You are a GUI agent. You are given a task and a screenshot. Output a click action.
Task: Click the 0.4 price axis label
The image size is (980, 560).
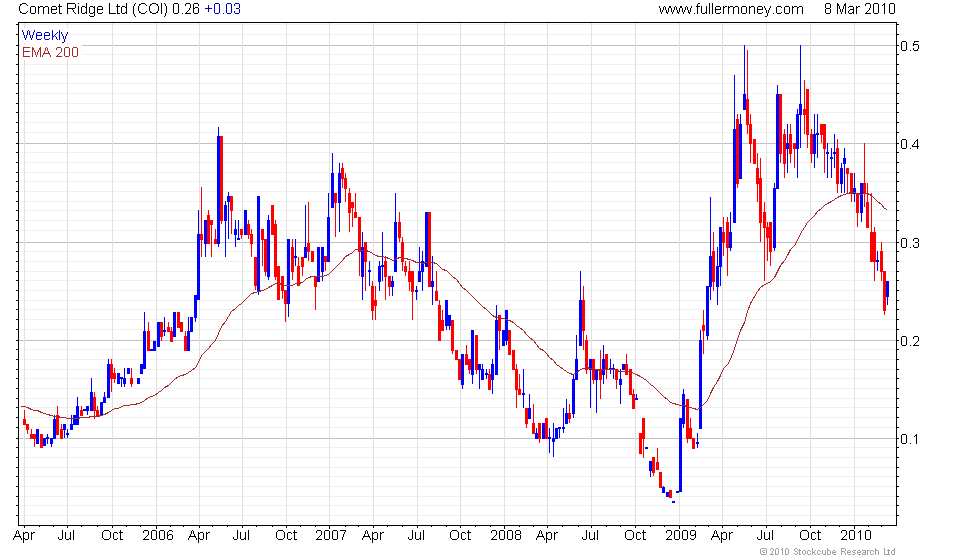[910, 144]
